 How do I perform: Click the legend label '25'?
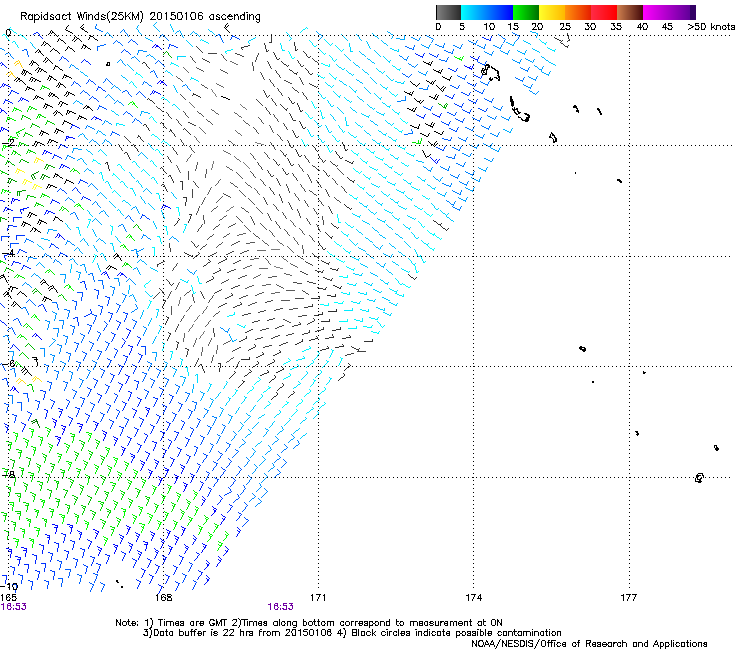[x=565, y=27]
